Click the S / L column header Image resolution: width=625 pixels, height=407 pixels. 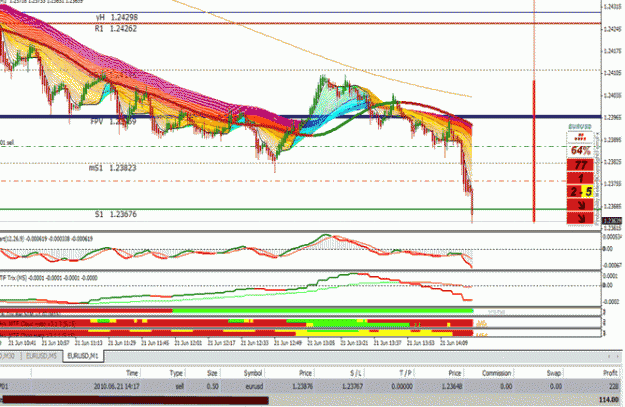[x=356, y=373]
